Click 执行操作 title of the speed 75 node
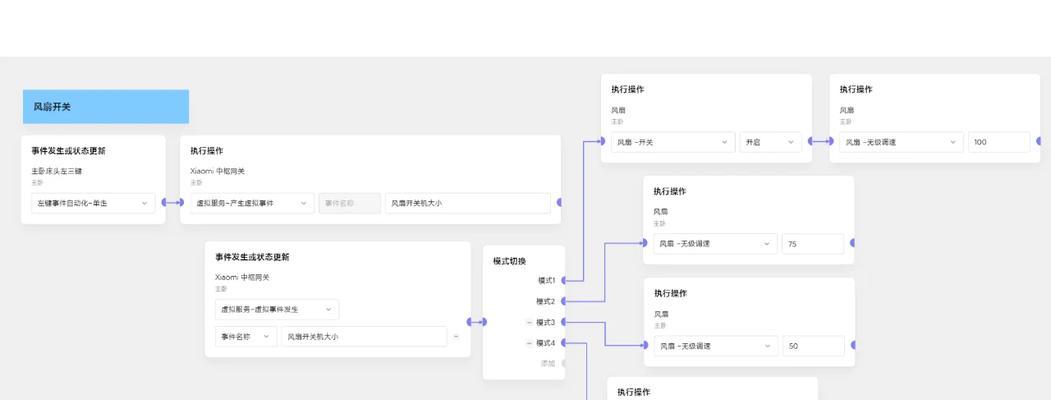 click(x=670, y=191)
